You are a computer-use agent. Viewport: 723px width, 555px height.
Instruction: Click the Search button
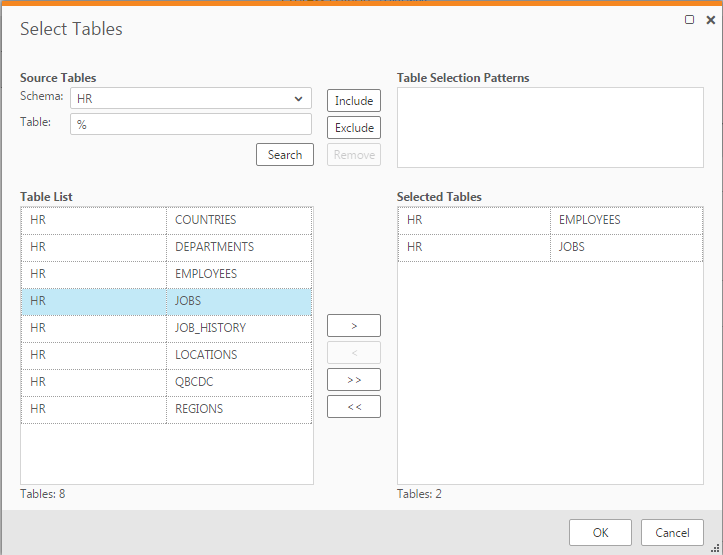click(x=284, y=155)
